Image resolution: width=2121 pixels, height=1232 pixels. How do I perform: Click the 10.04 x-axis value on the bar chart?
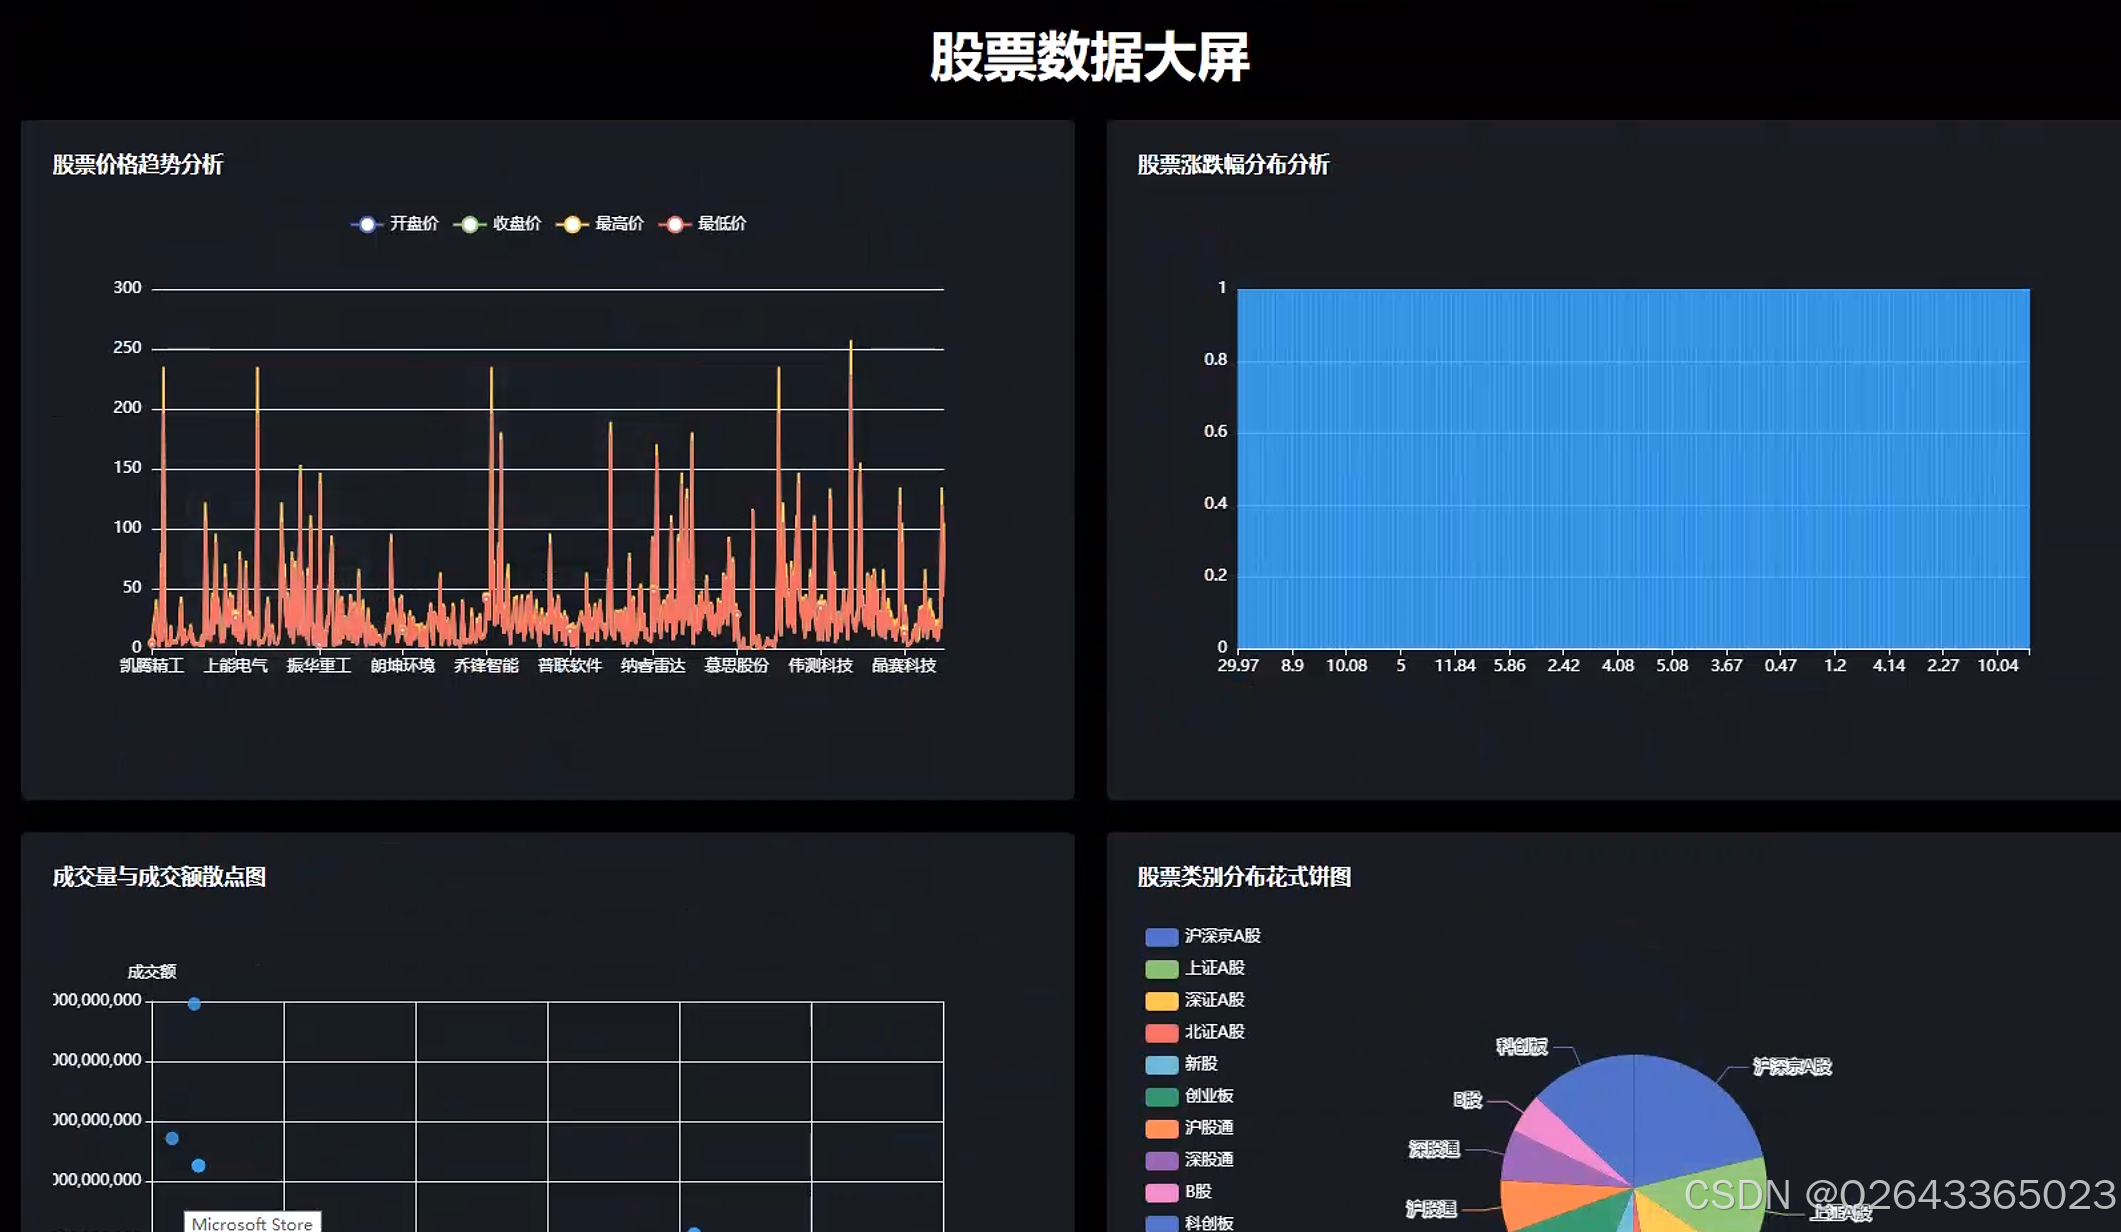click(x=1998, y=666)
